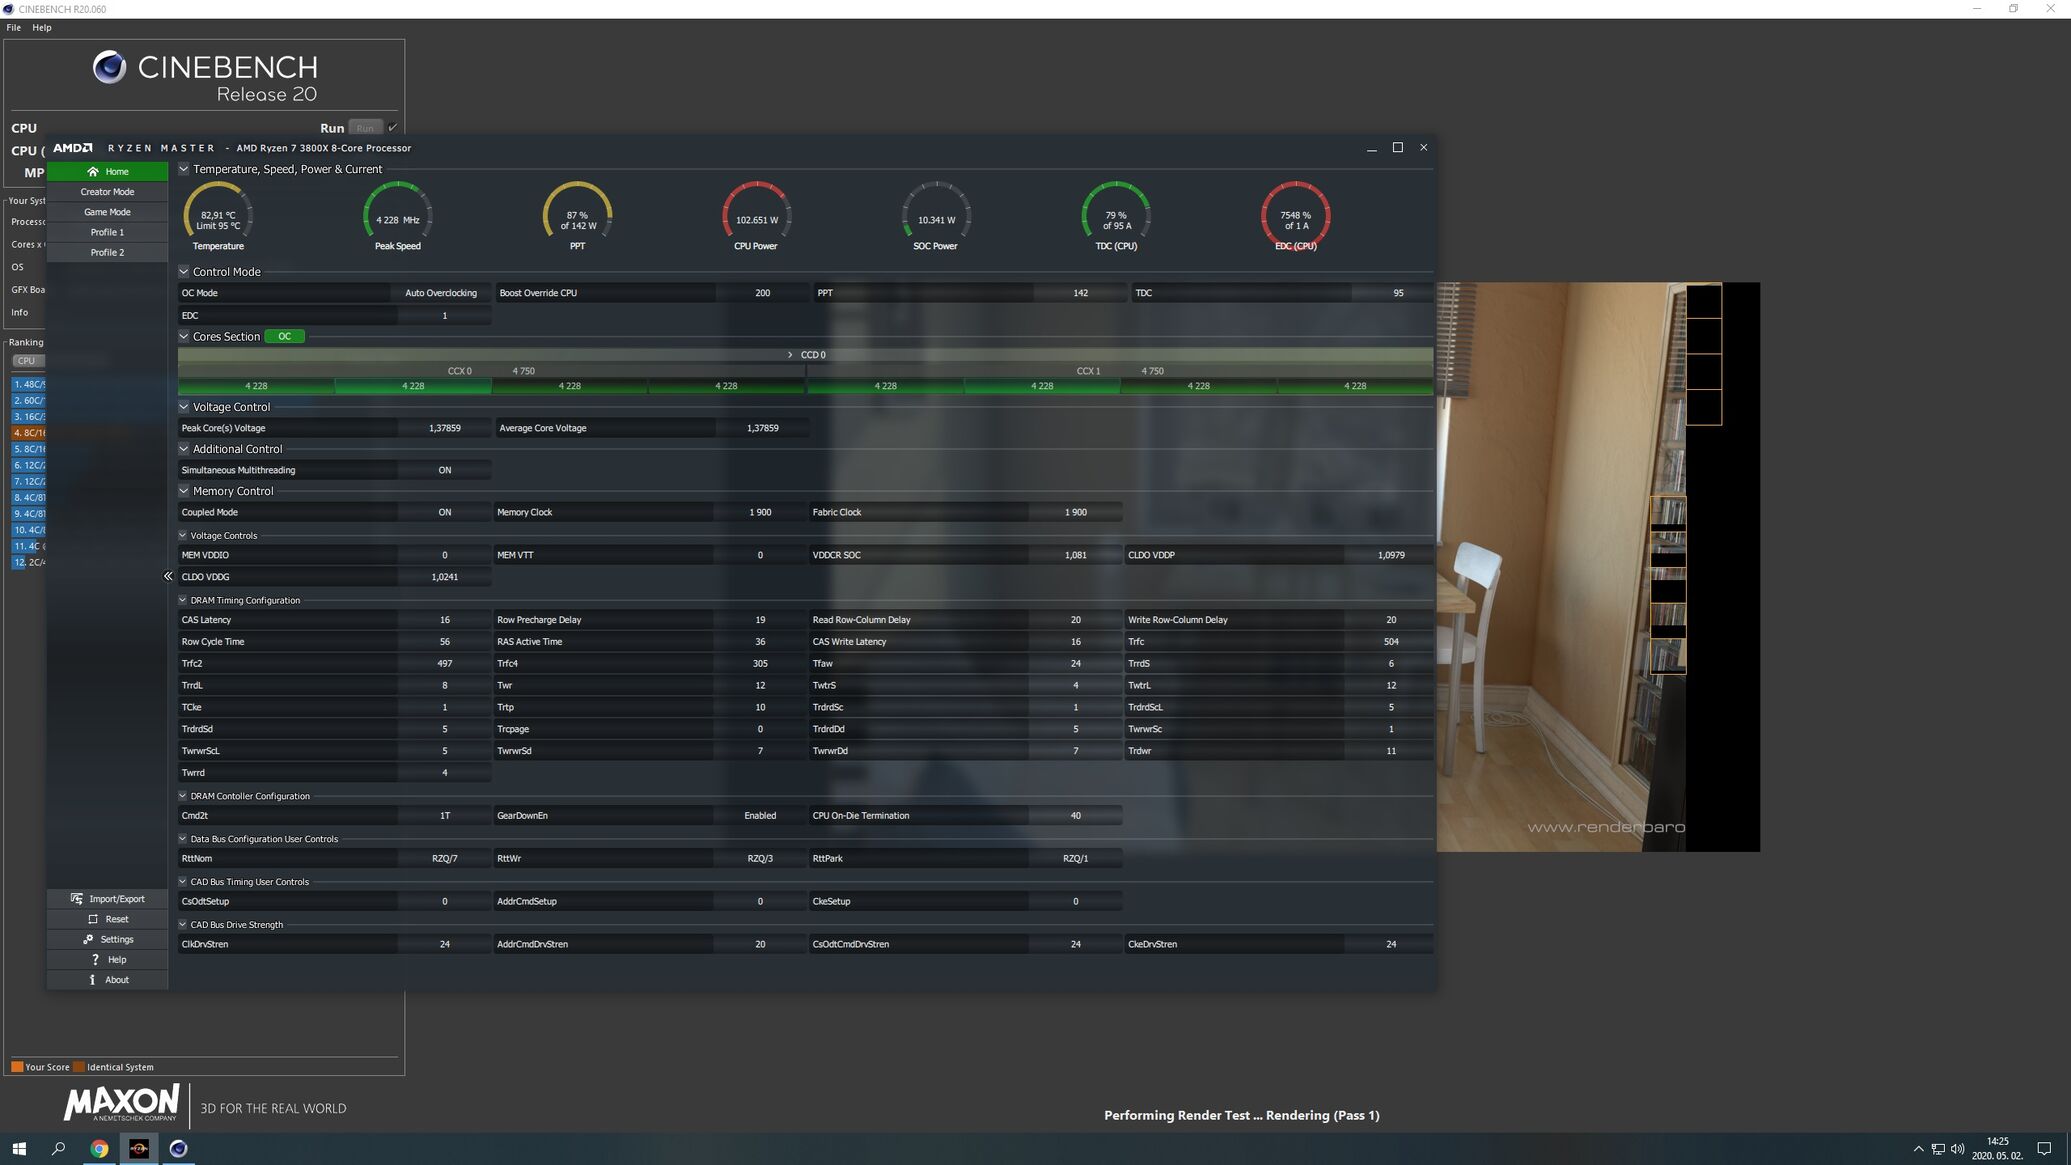Select the Creator Mode profile

pyautogui.click(x=107, y=192)
